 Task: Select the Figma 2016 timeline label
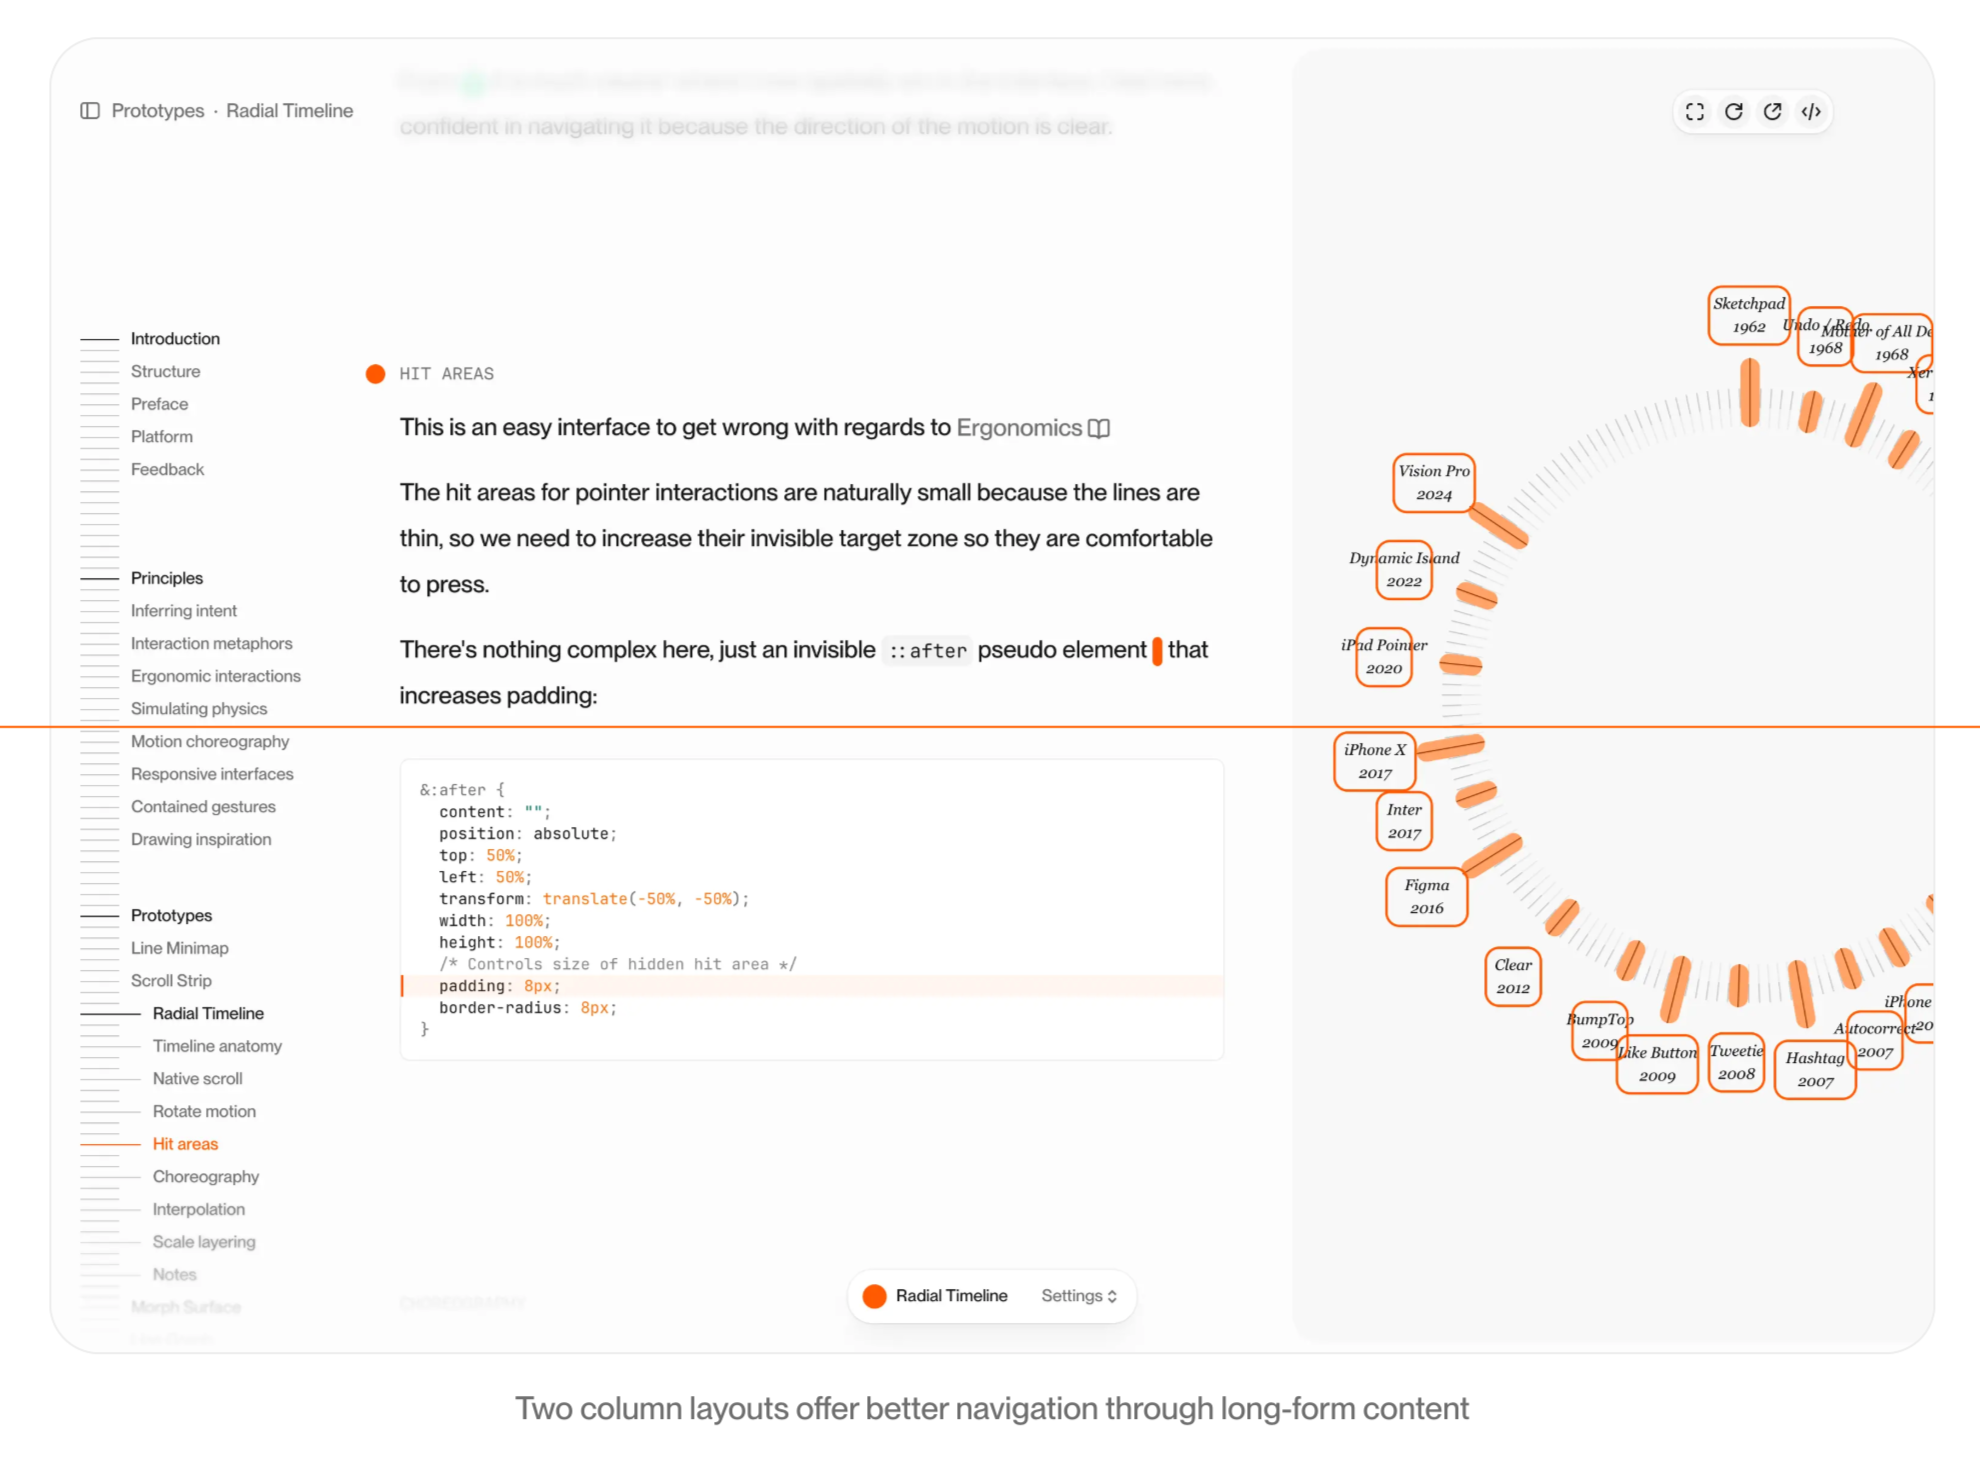(1426, 897)
